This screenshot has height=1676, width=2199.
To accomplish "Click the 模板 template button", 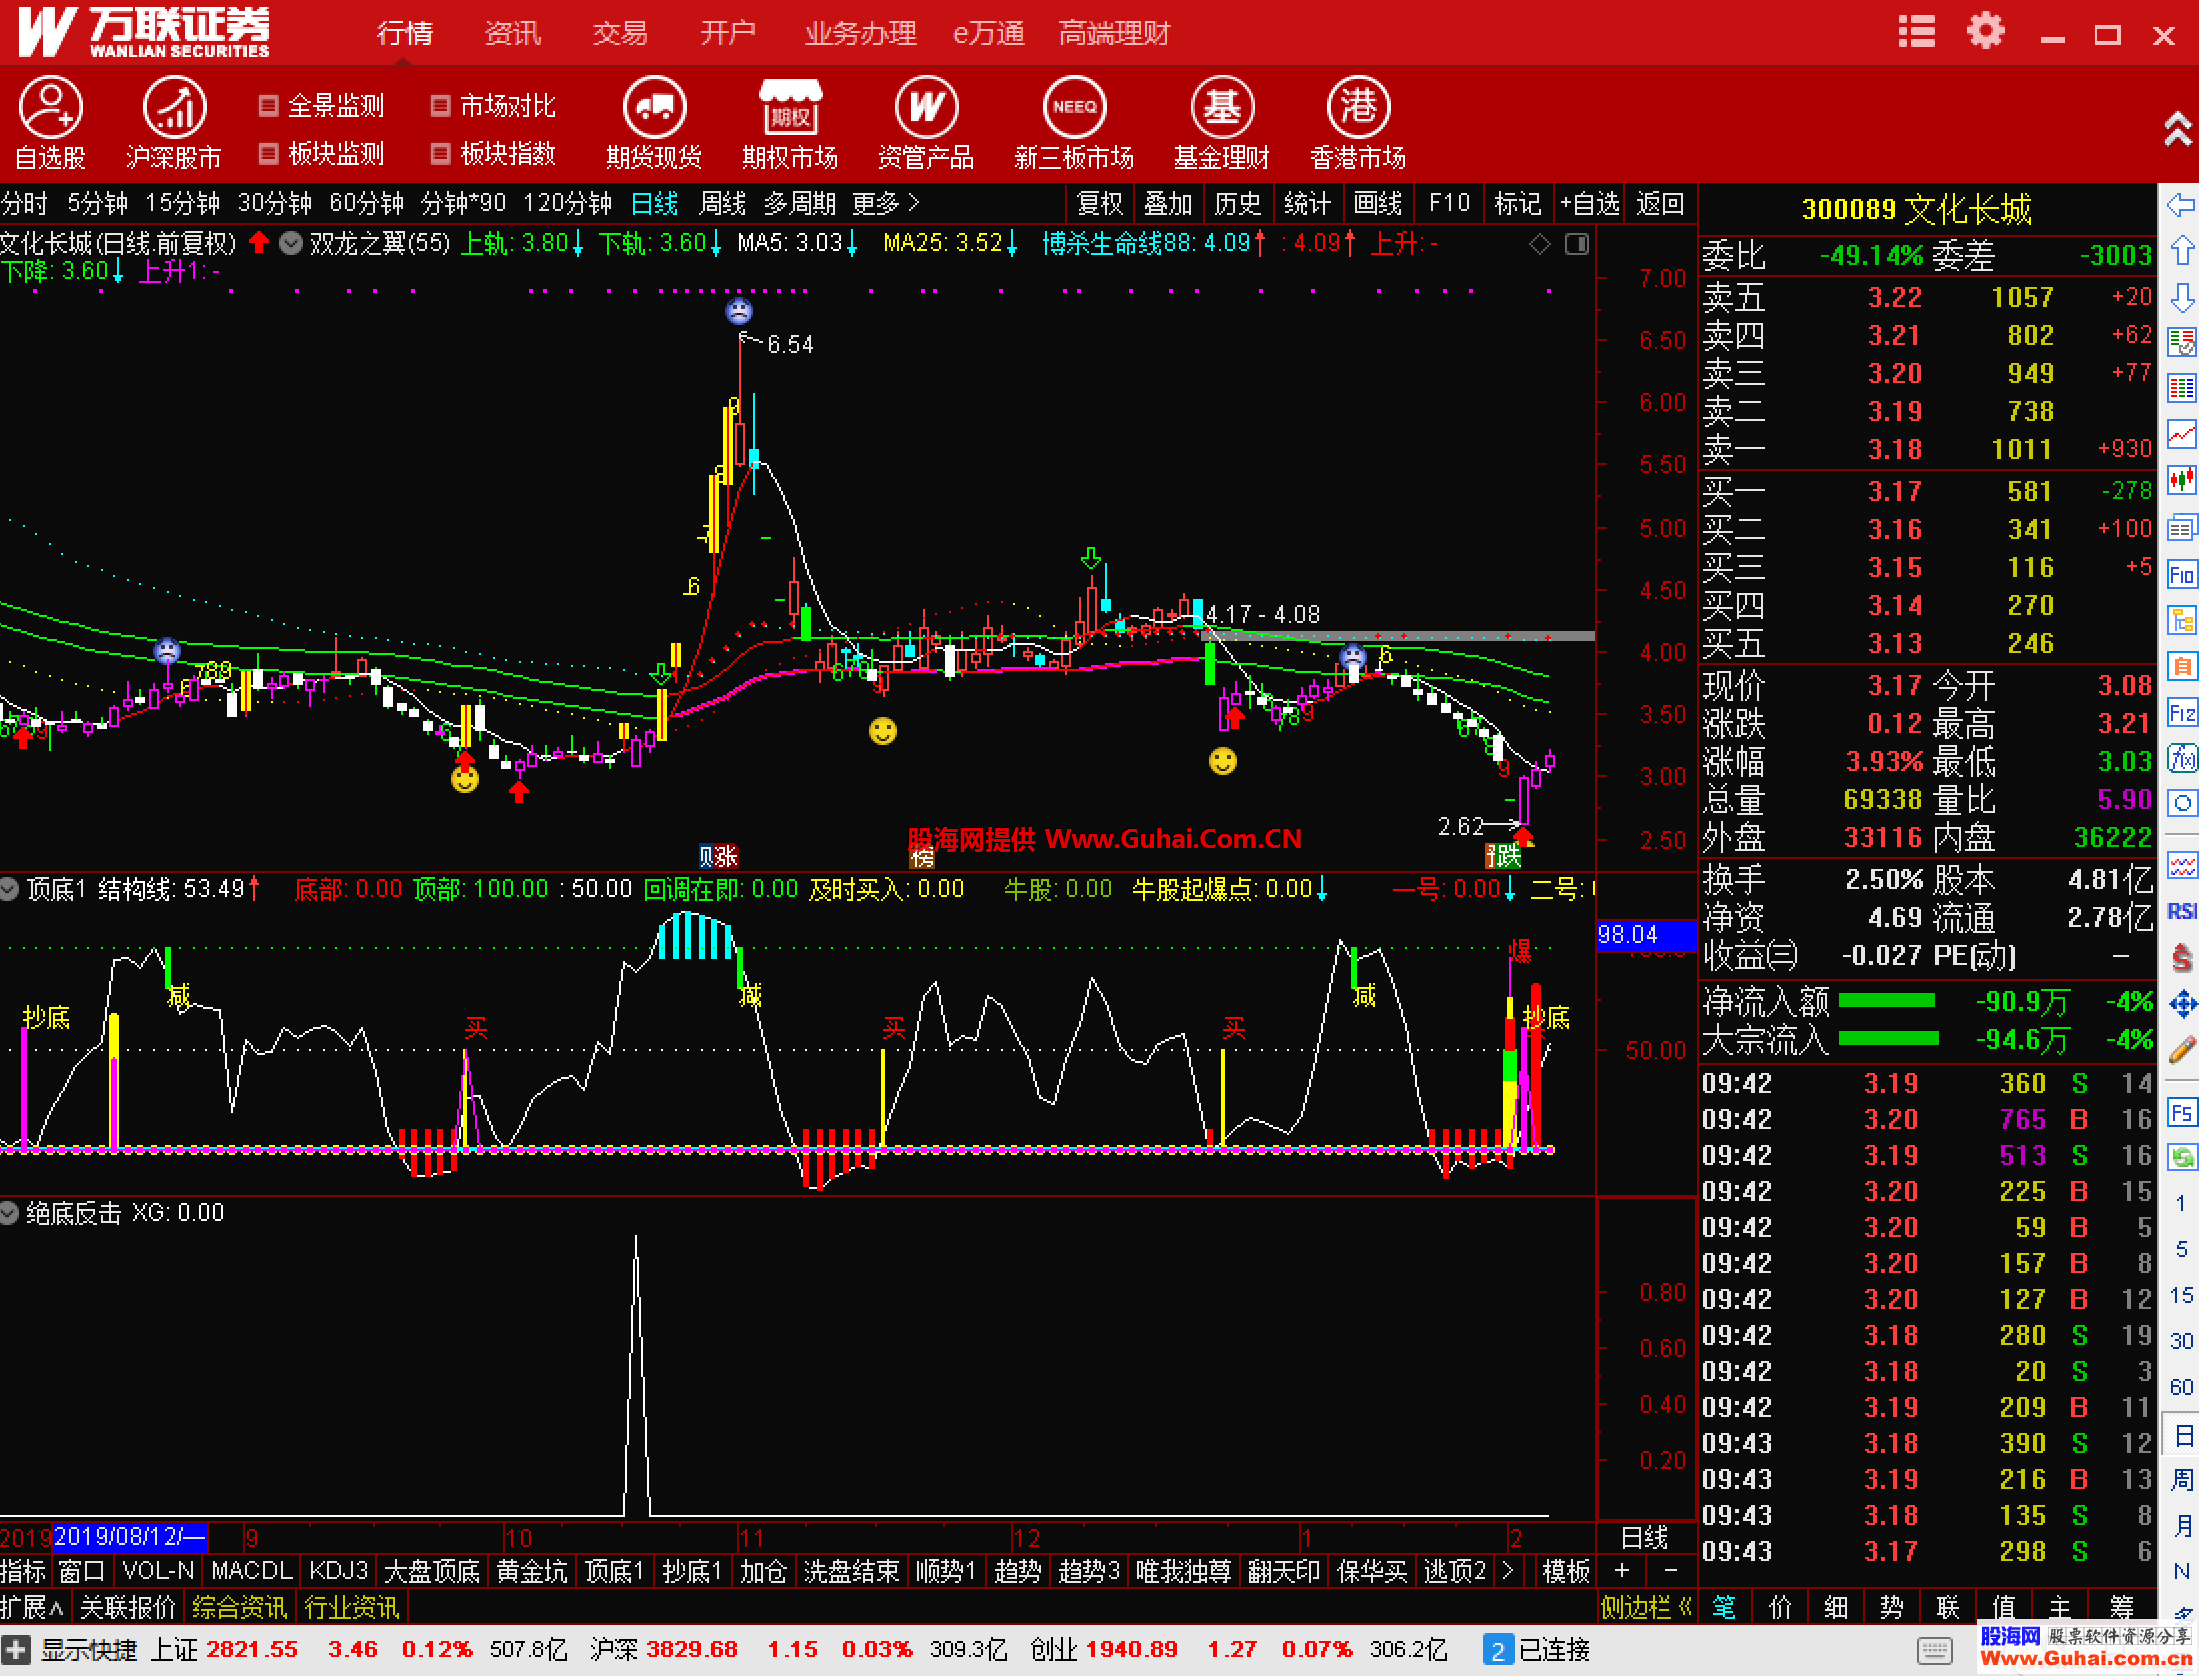I will click(x=1566, y=1571).
